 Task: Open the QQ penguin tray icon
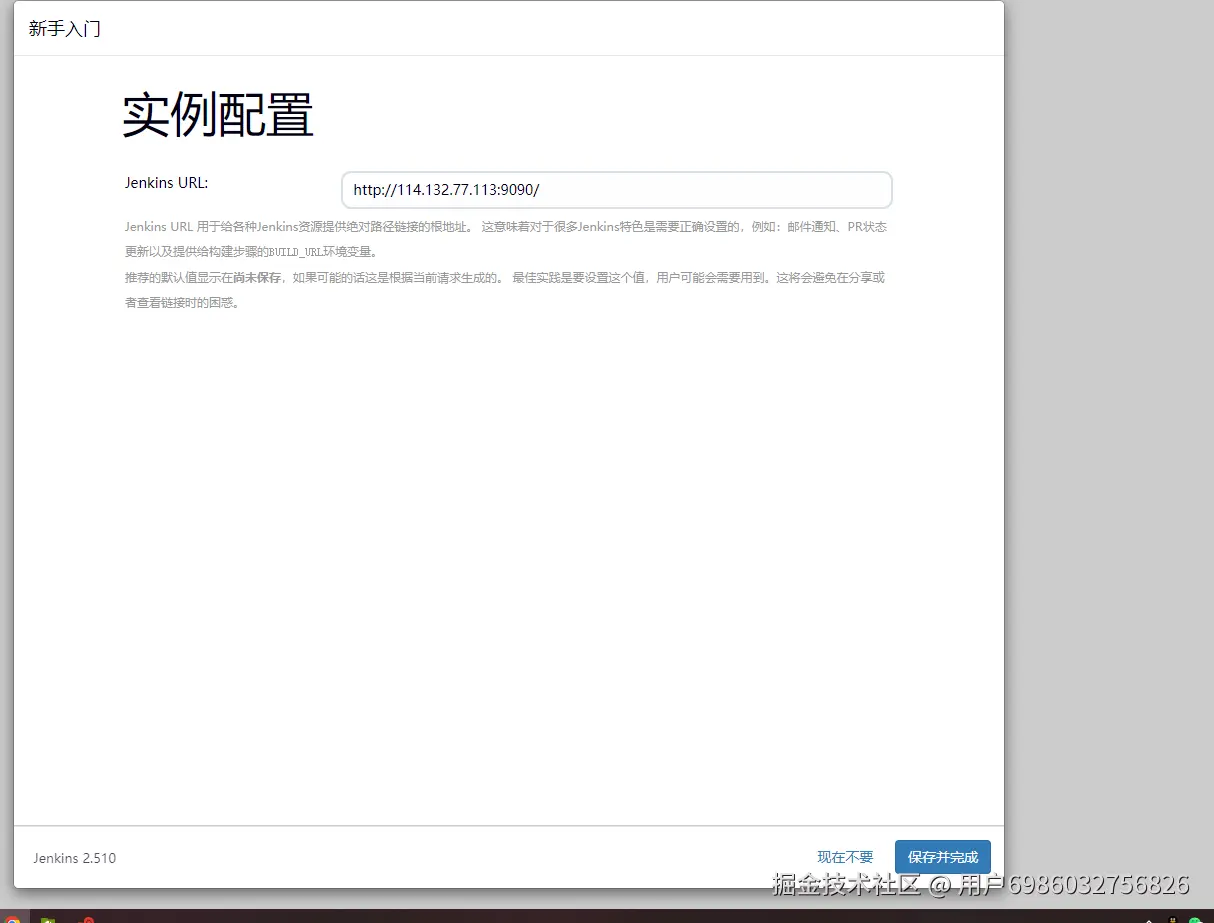1172,918
